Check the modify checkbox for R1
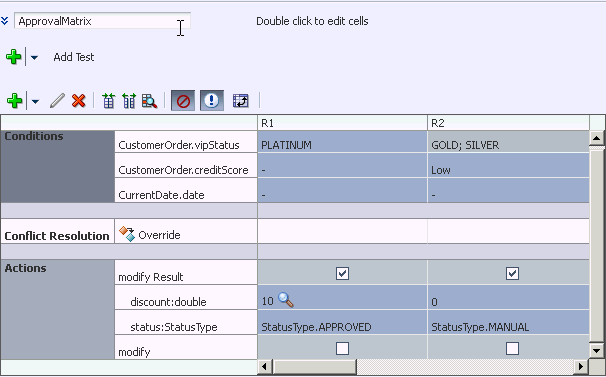This screenshot has width=606, height=377. pyautogui.click(x=342, y=349)
